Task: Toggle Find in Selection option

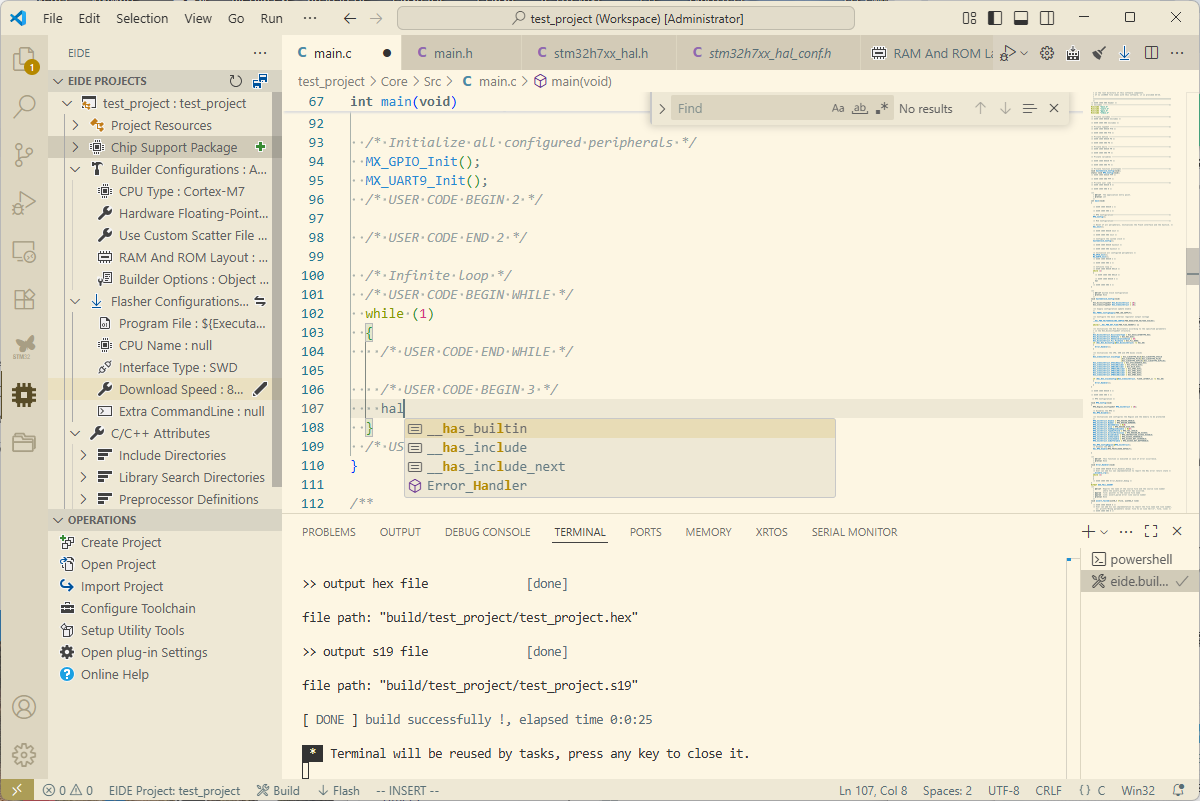Action: tap(1029, 108)
